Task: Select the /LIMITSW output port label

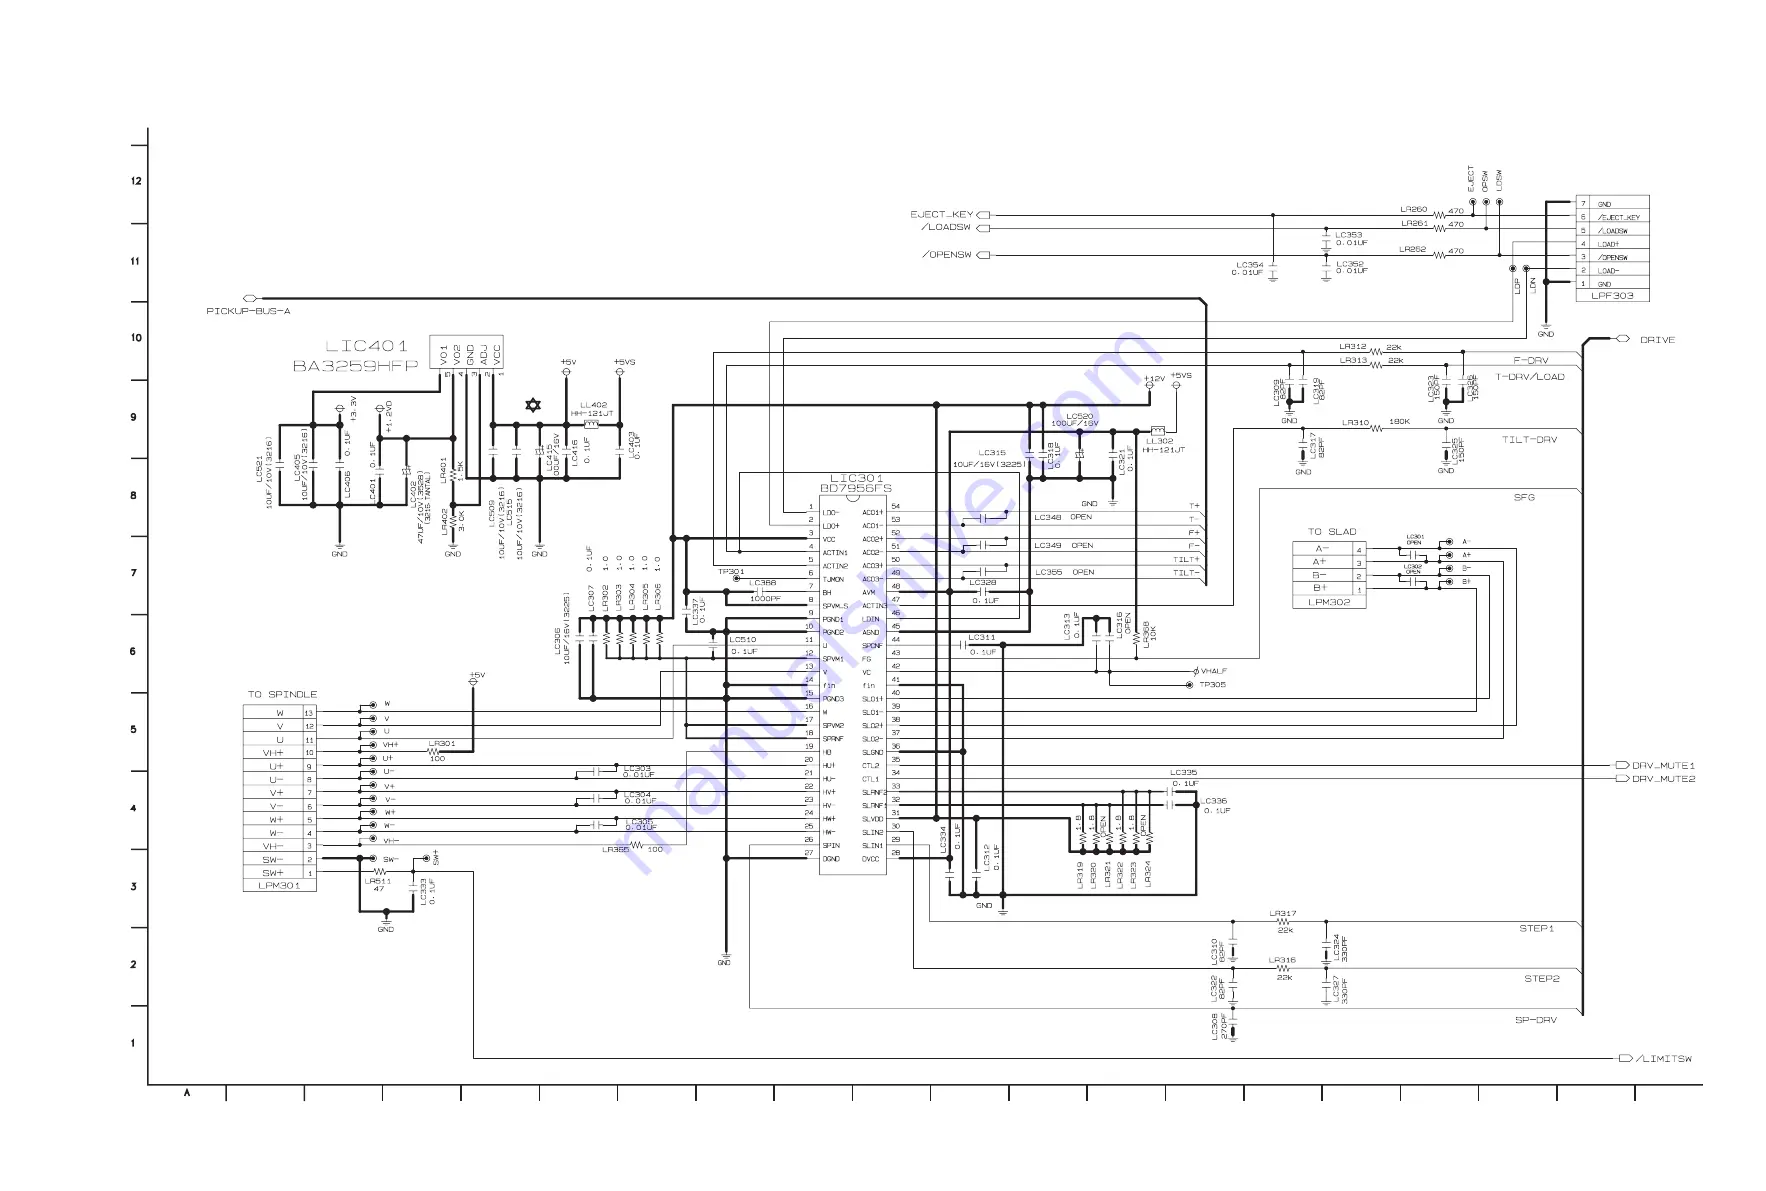Action: [1664, 1059]
